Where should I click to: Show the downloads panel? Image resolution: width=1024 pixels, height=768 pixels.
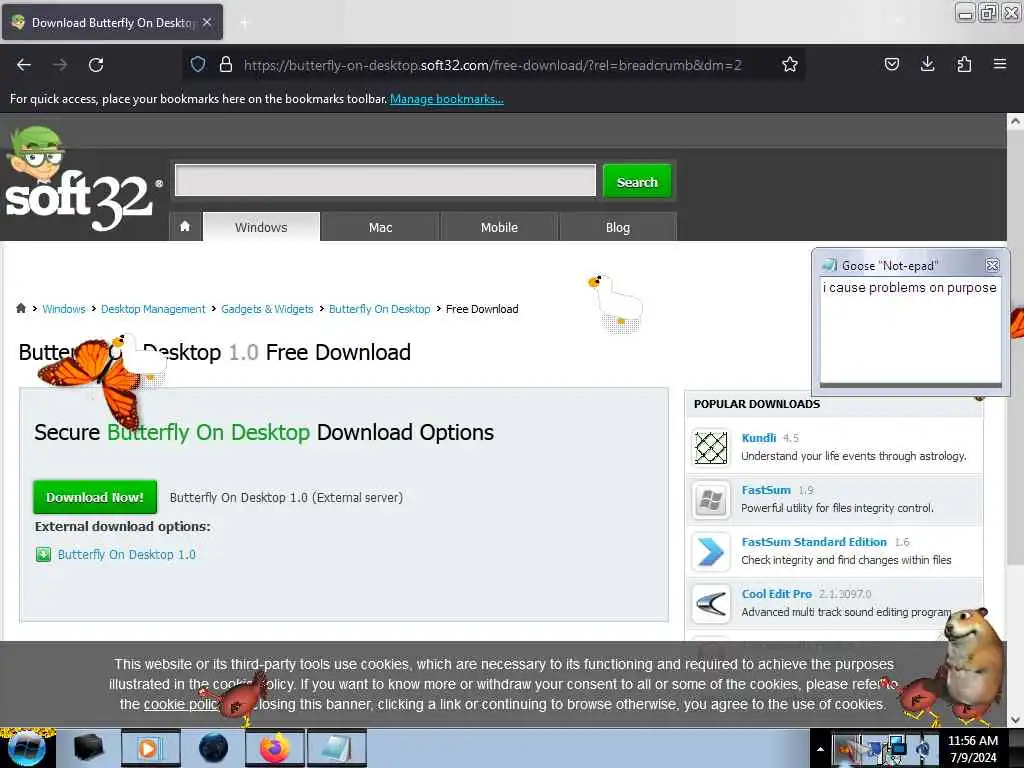tap(927, 65)
